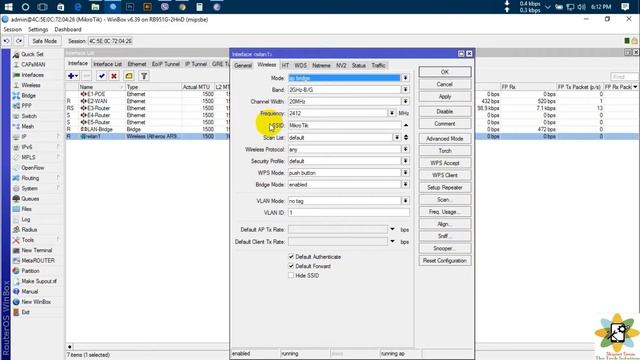Open the Bridge Mode dropdown
Screen dimensions: 640x360
coord(405,184)
